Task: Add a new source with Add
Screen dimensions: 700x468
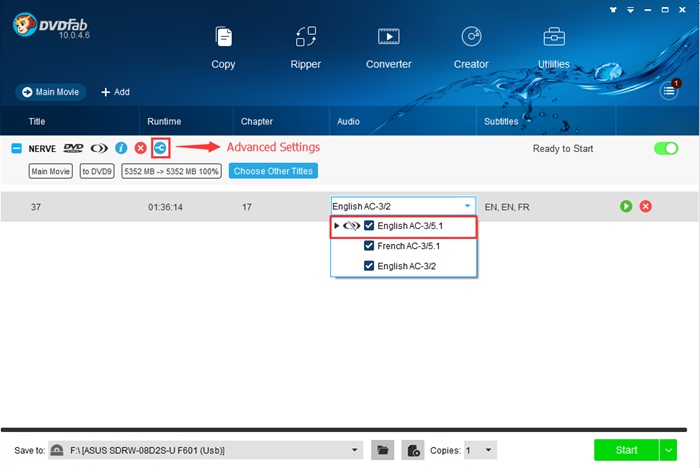Action: pos(115,92)
